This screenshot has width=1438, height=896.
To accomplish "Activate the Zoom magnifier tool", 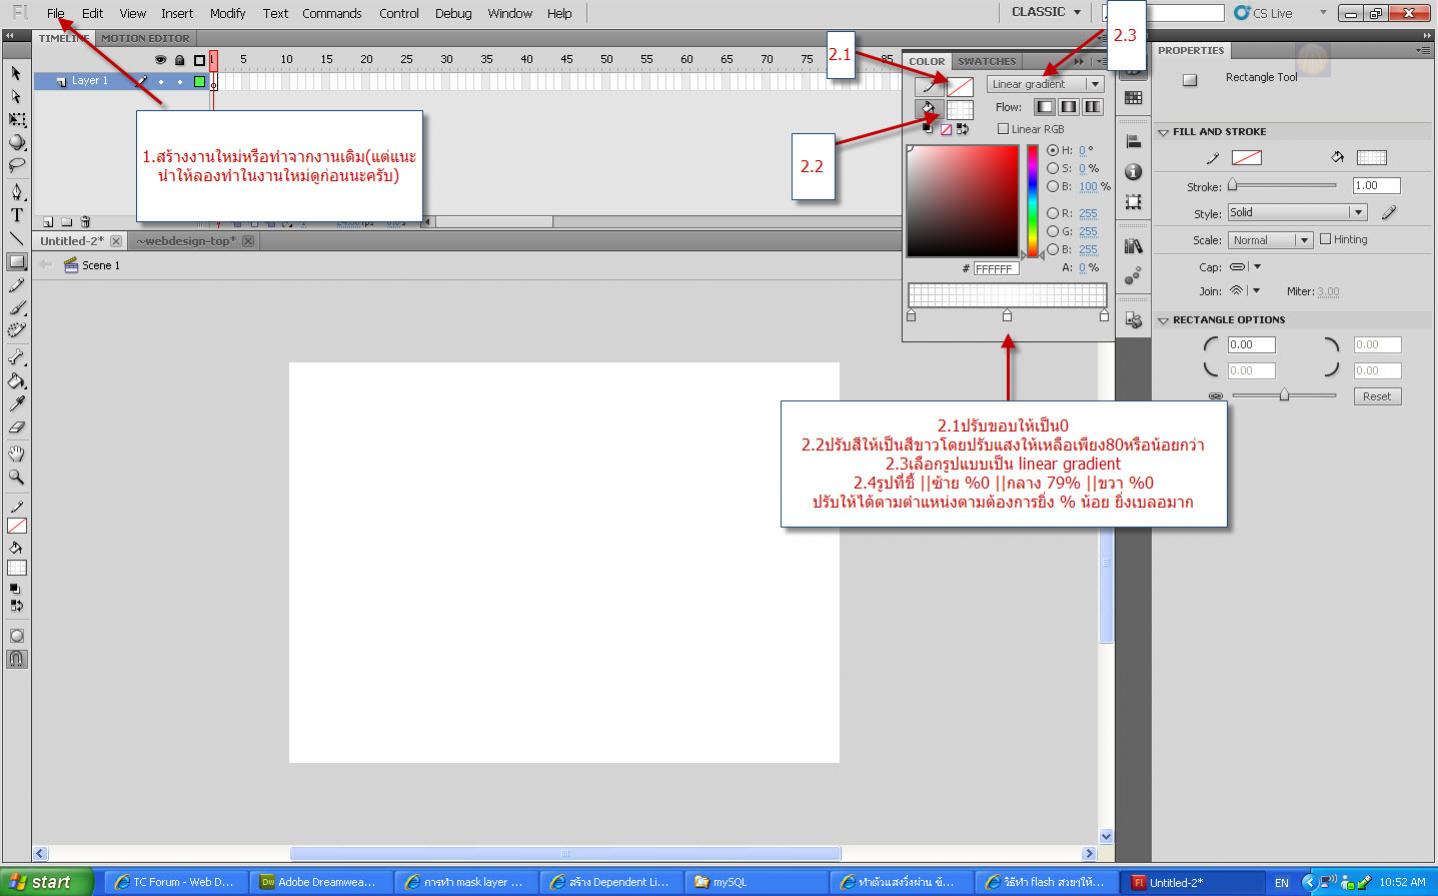I will point(16,477).
